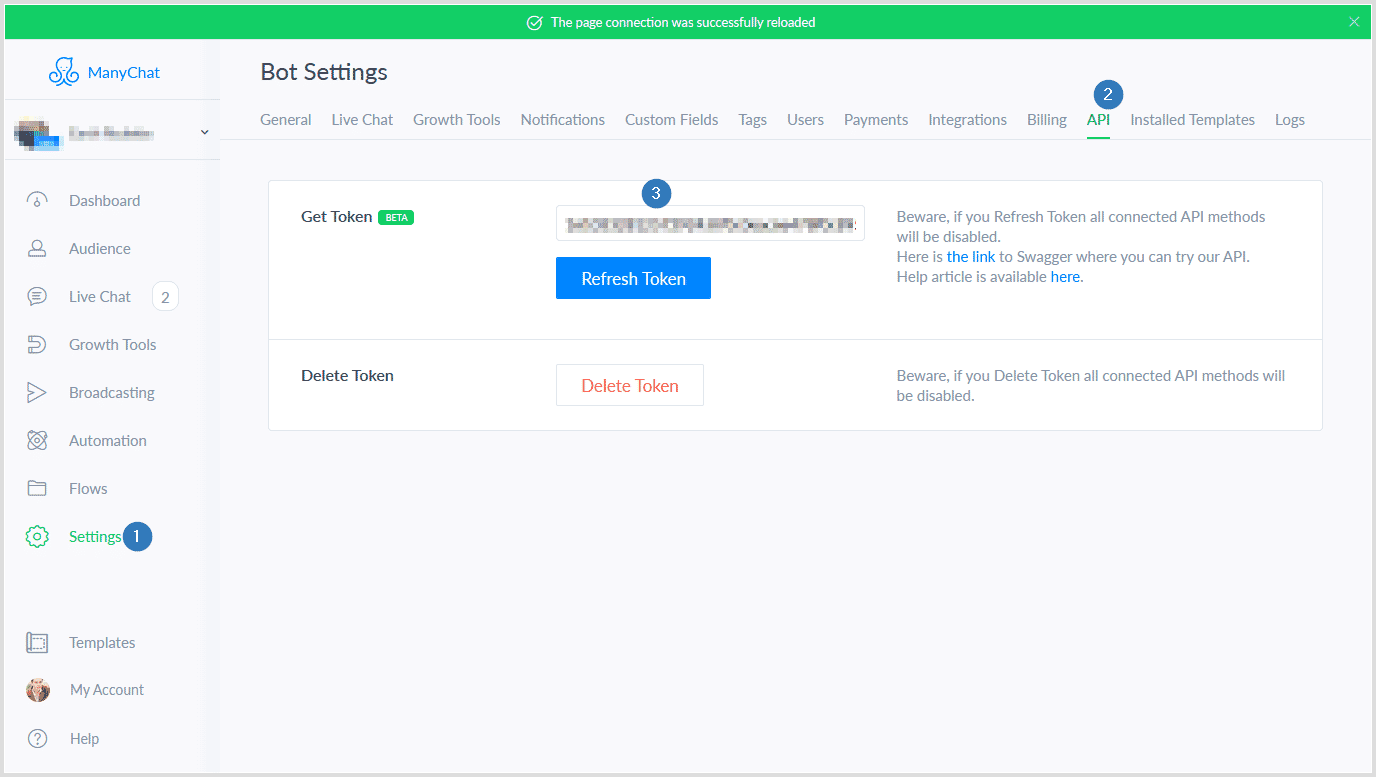Screen dimensions: 1376x777
Task: Expand the page account dropdown chevron
Action: click(x=204, y=132)
